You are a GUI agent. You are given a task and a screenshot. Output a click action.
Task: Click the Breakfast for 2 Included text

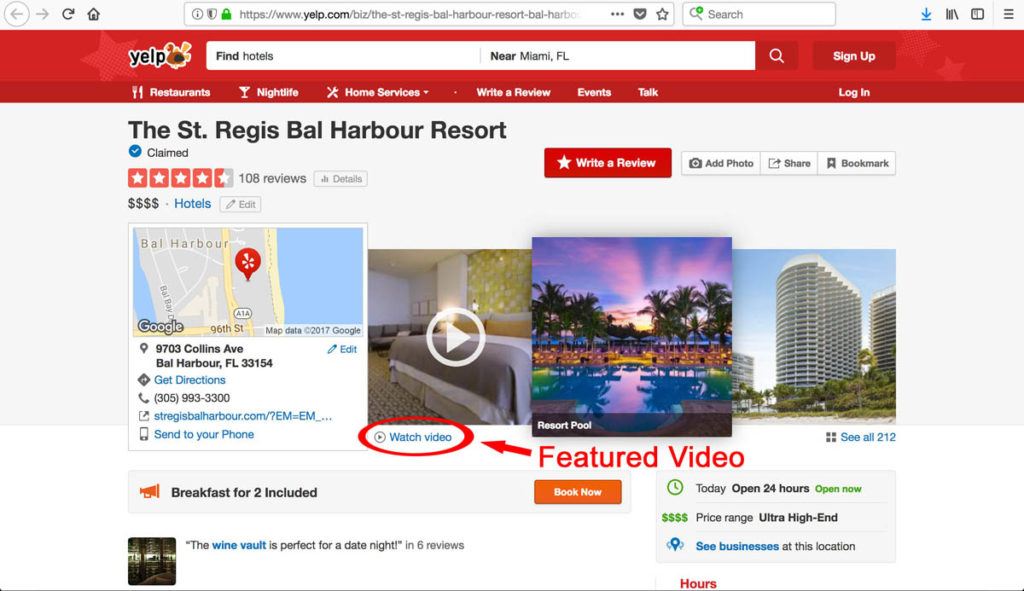[x=244, y=492]
